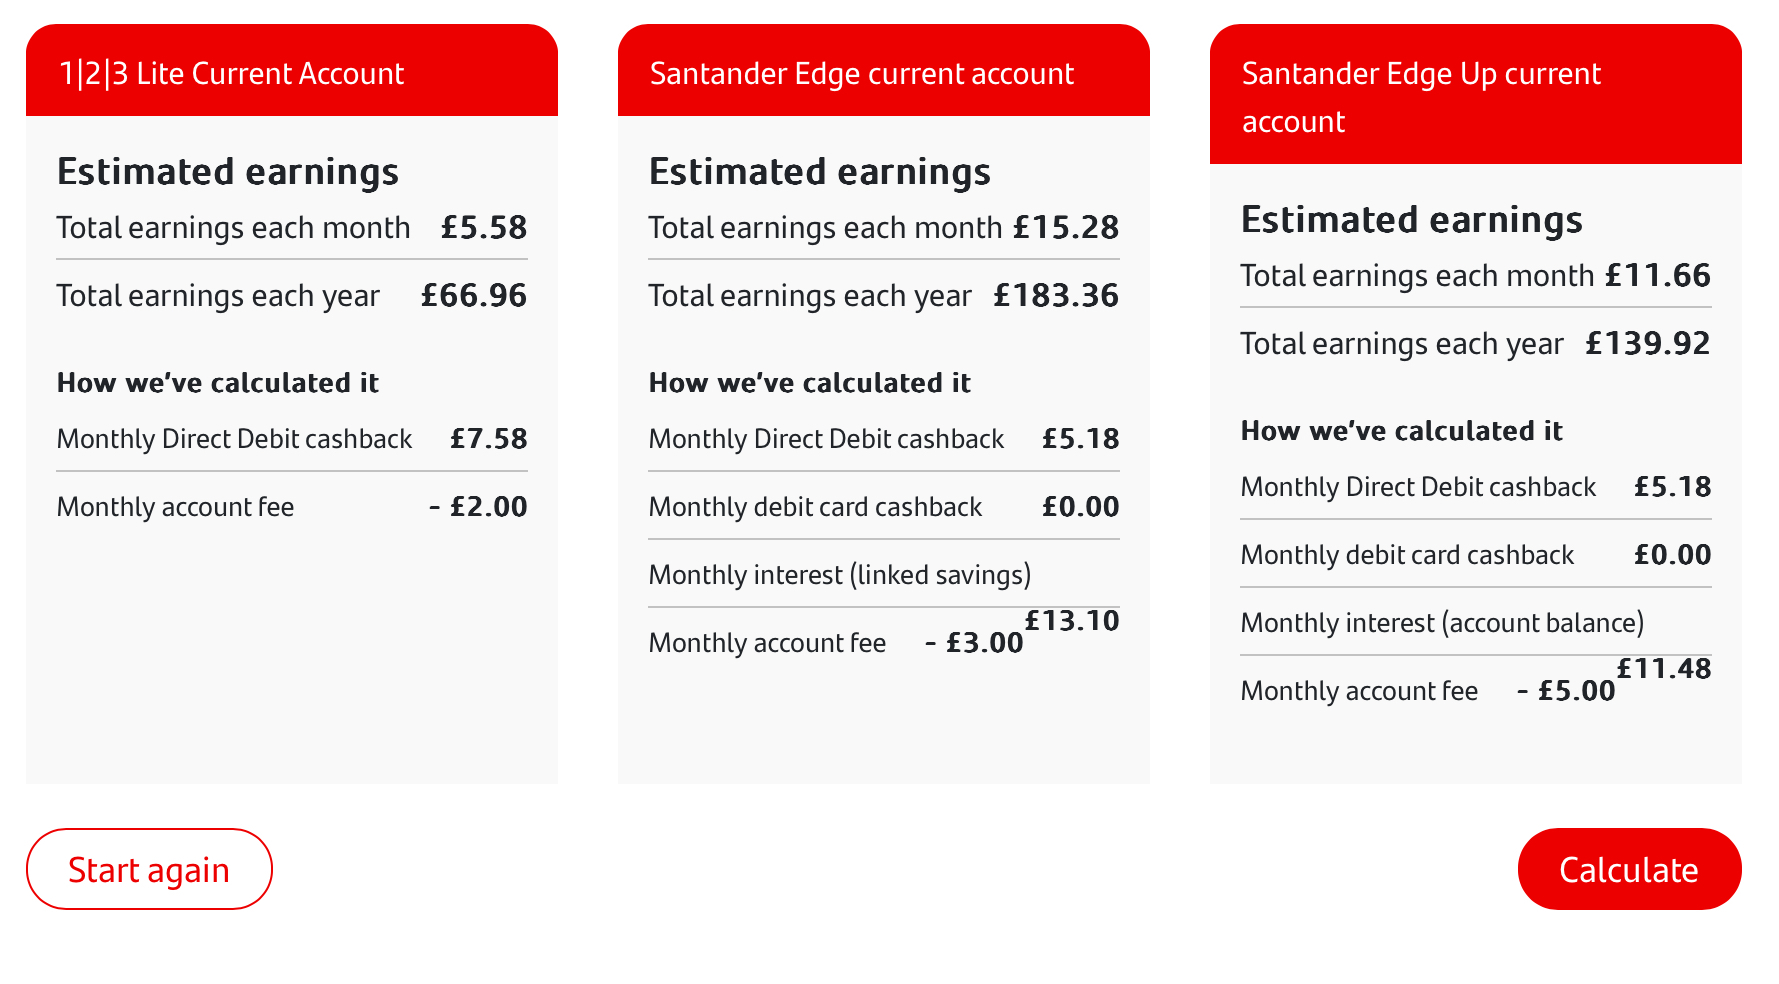The width and height of the screenshot is (1779, 984).
Task: Select the Santander Edge Up current account header
Action: (x=1476, y=94)
